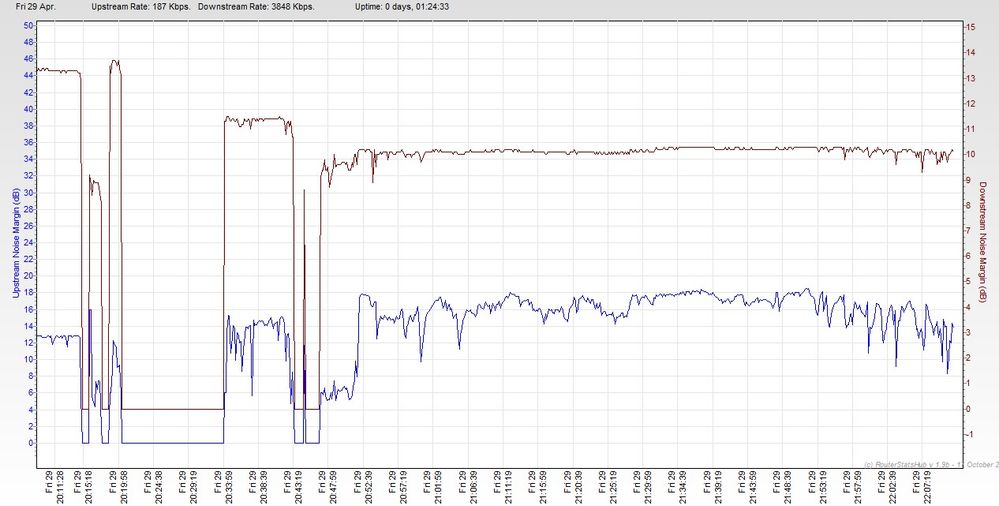The image size is (999, 506).
Task: Click the 24 tick on the upstream axis
Action: [x=29, y=242]
